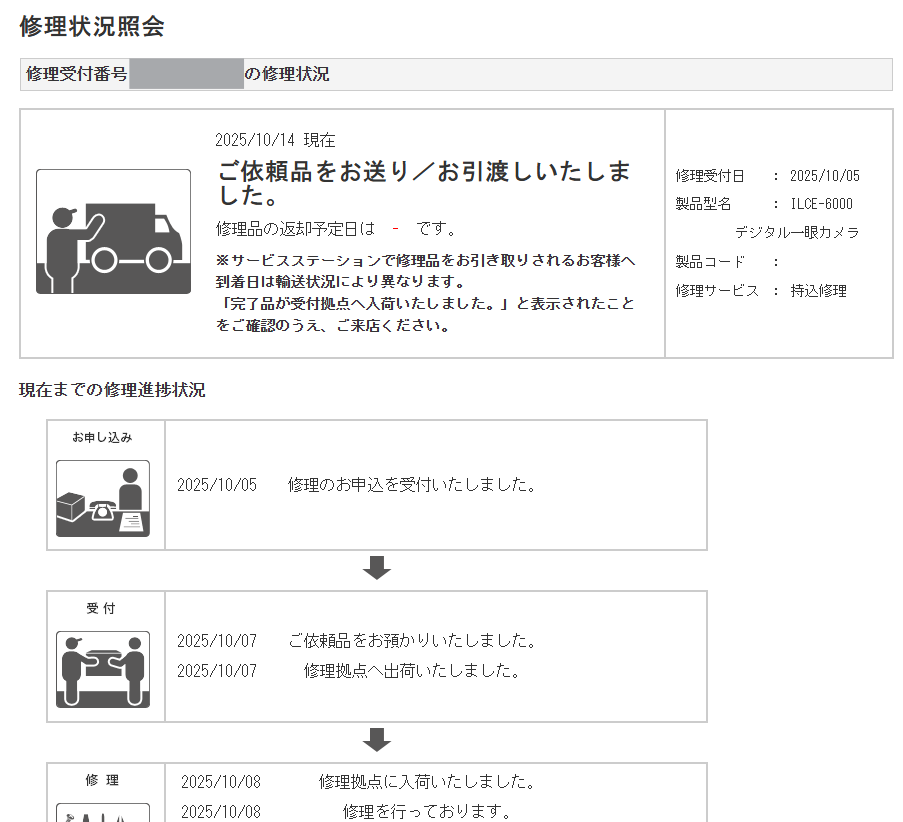Click the ご依頼品をお預かりいたしました entry
The width and height of the screenshot is (903, 822).
click(x=412, y=640)
